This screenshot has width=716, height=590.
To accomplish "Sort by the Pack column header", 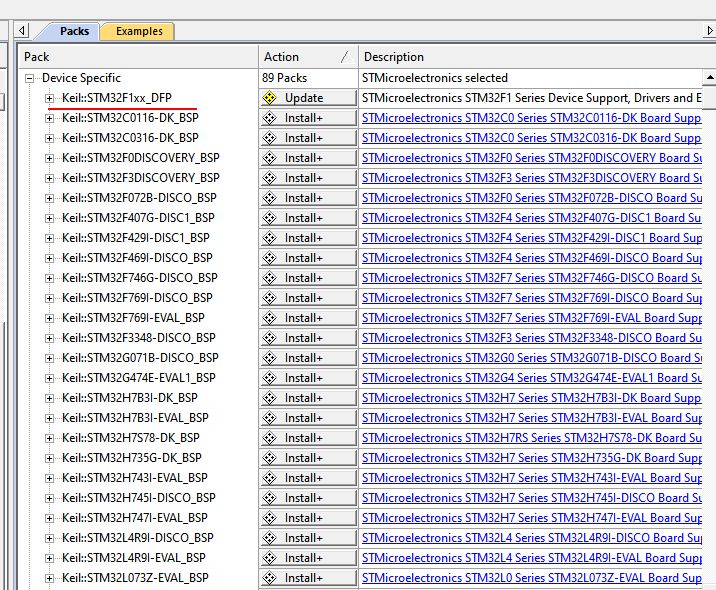I will pos(138,57).
